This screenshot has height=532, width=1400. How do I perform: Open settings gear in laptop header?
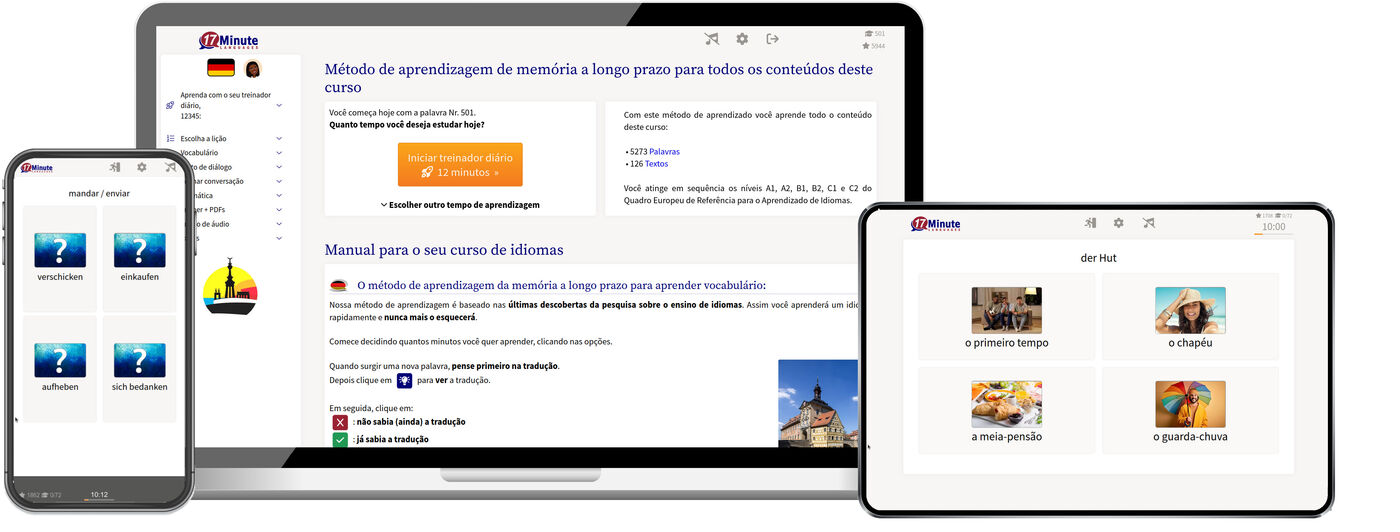742,39
